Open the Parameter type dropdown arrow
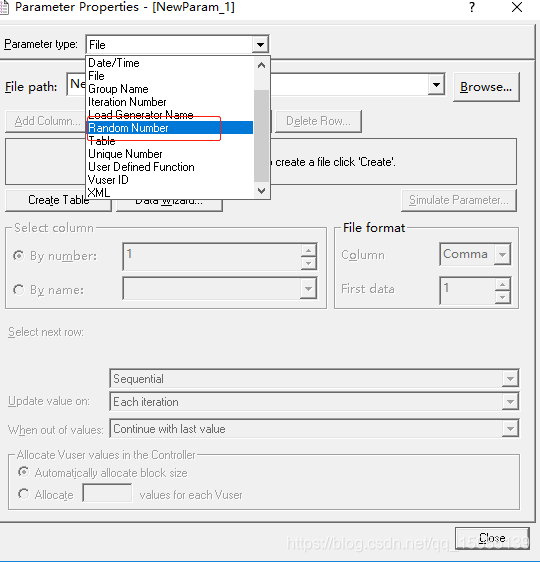The width and height of the screenshot is (540, 562). (261, 45)
